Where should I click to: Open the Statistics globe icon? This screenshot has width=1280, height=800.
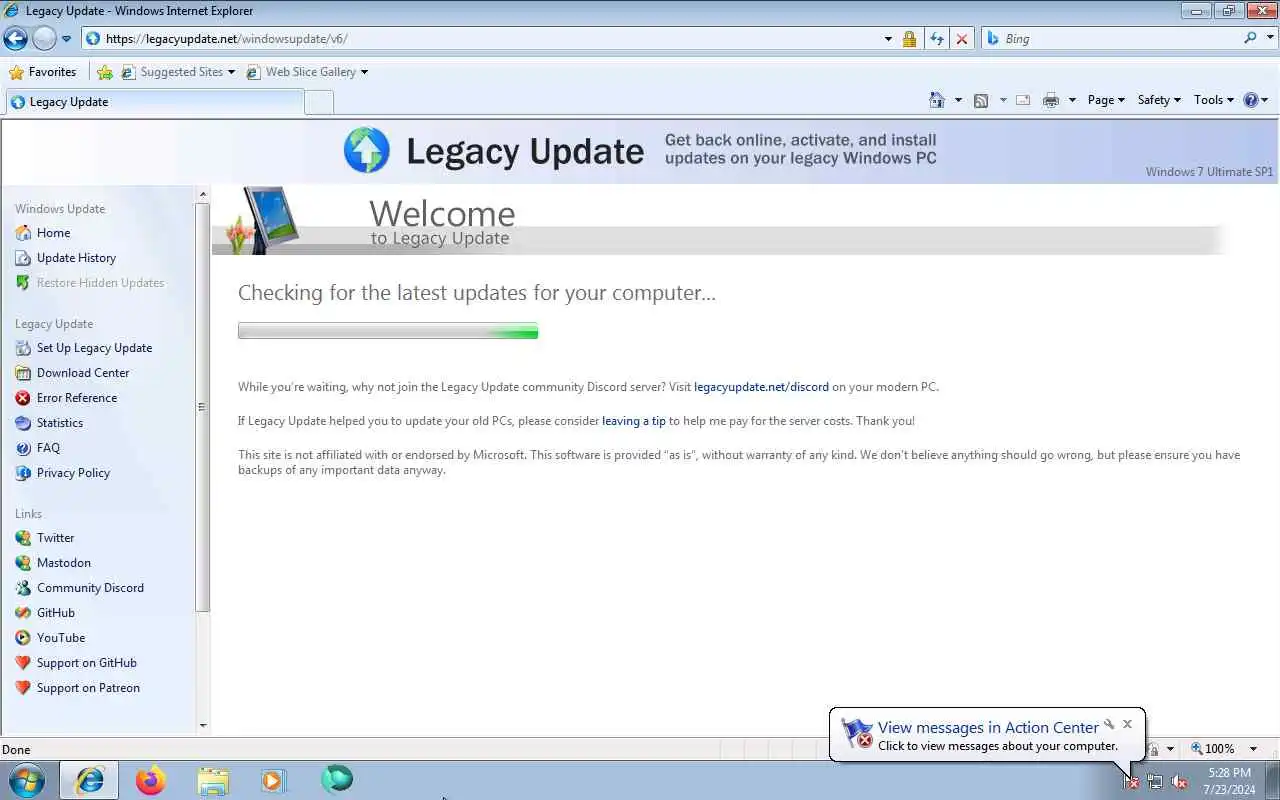pyautogui.click(x=23, y=423)
